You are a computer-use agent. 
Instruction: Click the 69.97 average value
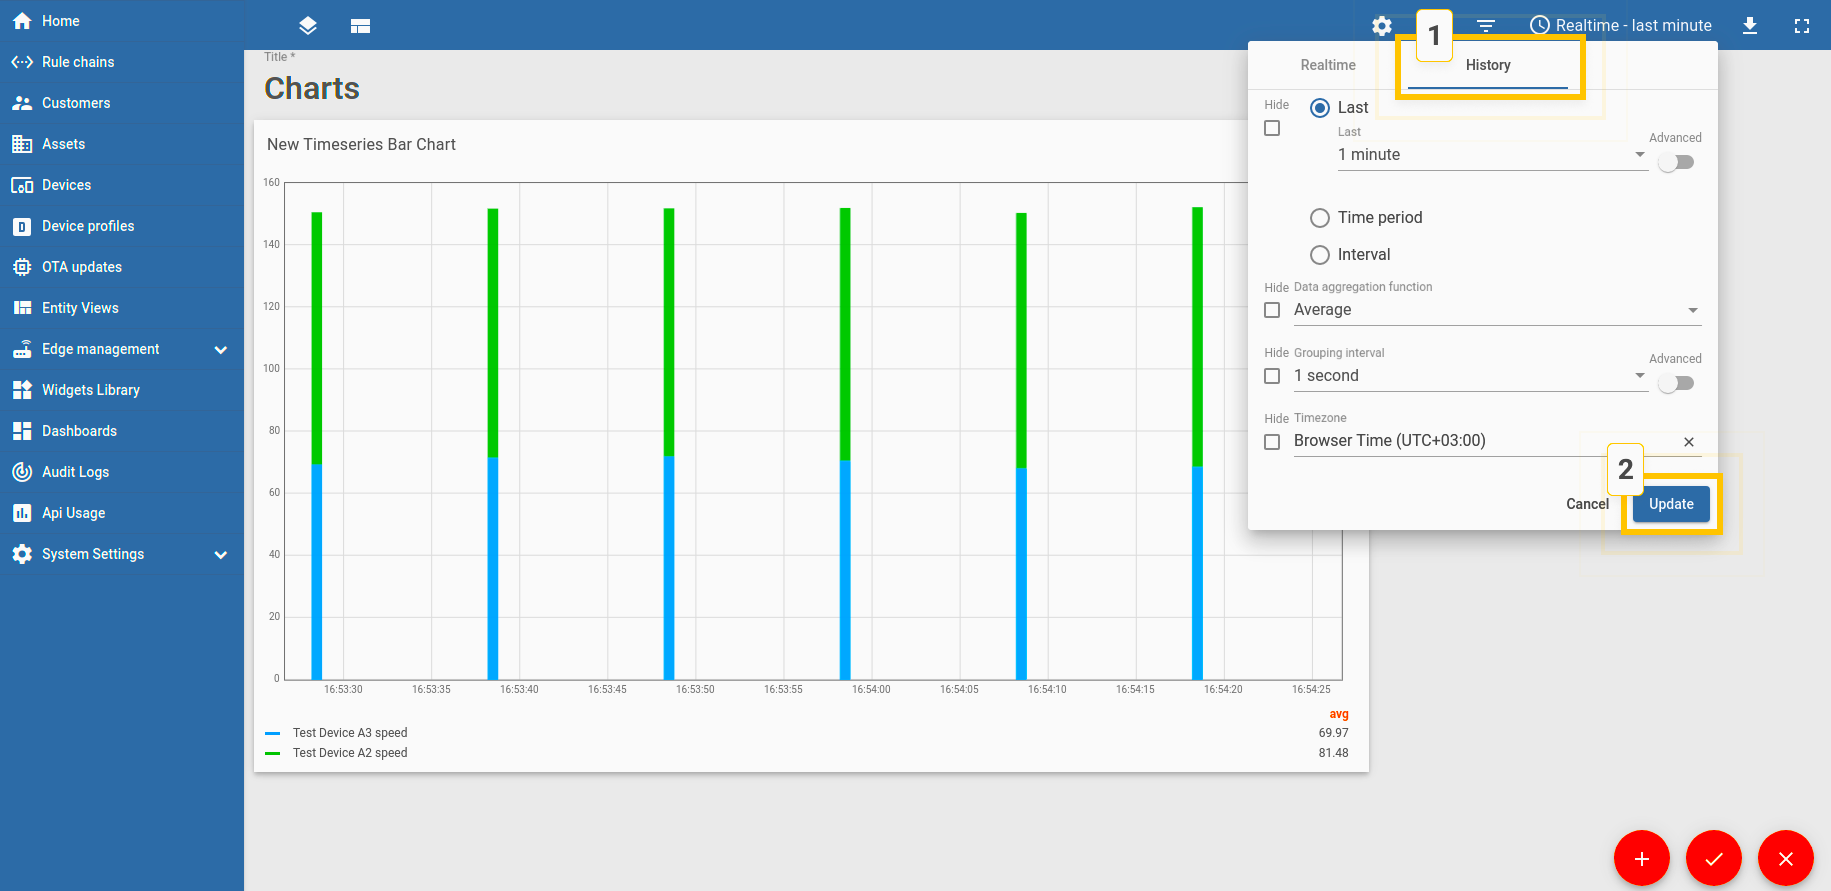(x=1333, y=733)
